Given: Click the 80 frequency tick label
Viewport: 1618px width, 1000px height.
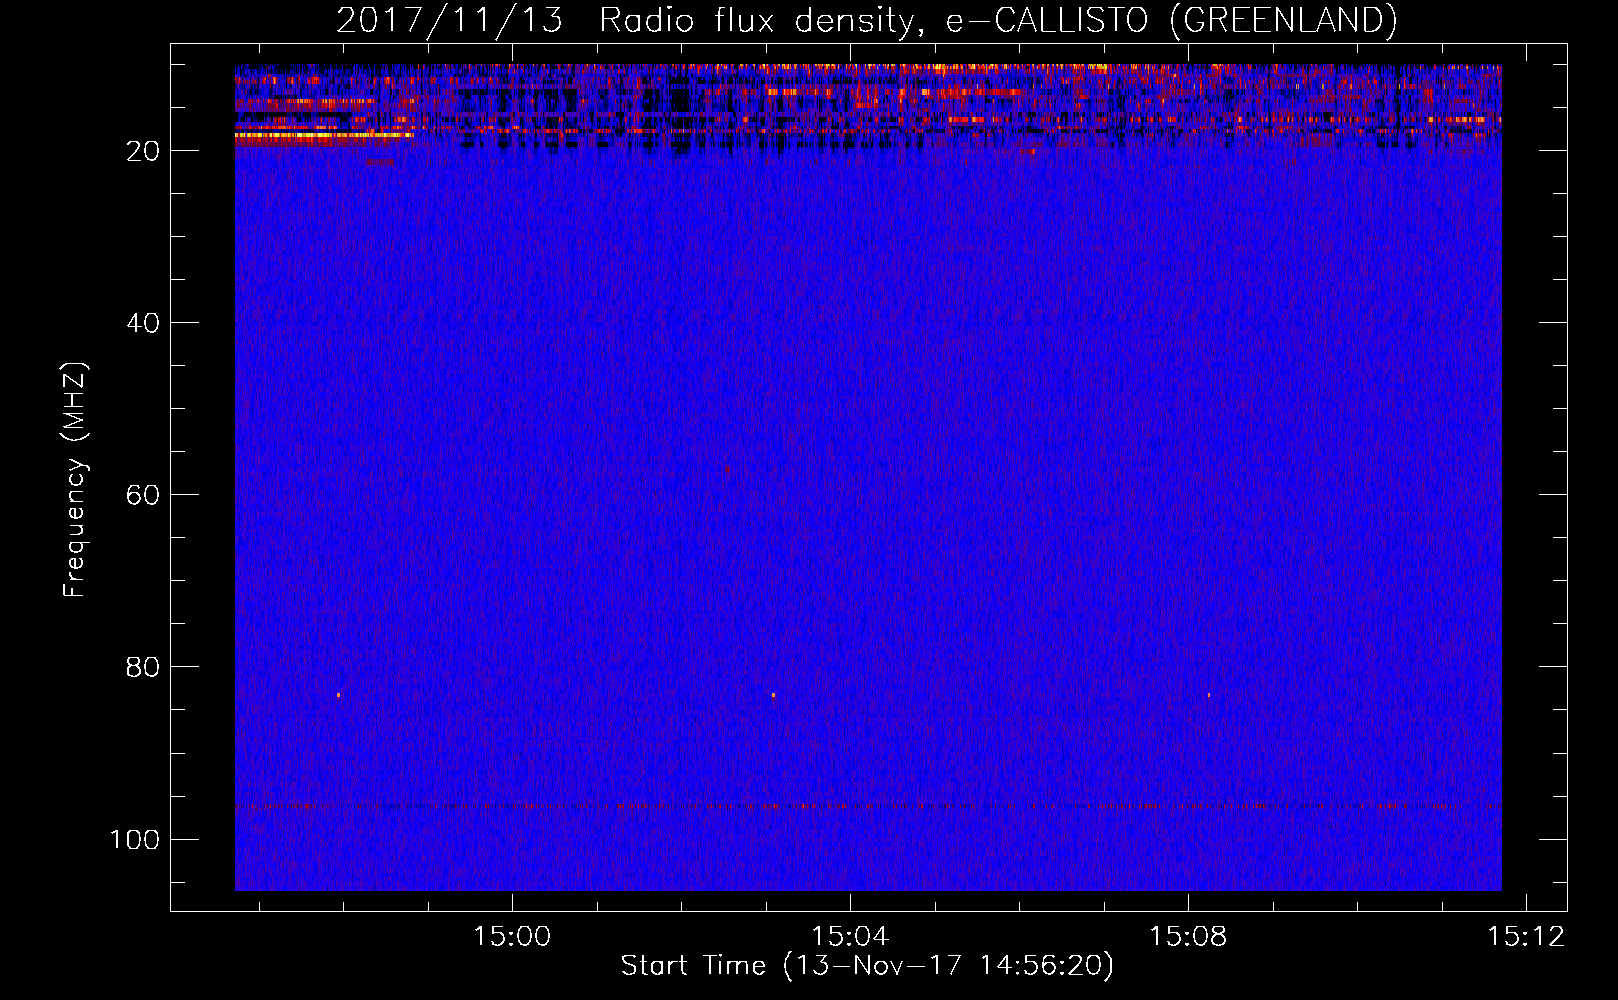Looking at the screenshot, I should coord(143,667).
